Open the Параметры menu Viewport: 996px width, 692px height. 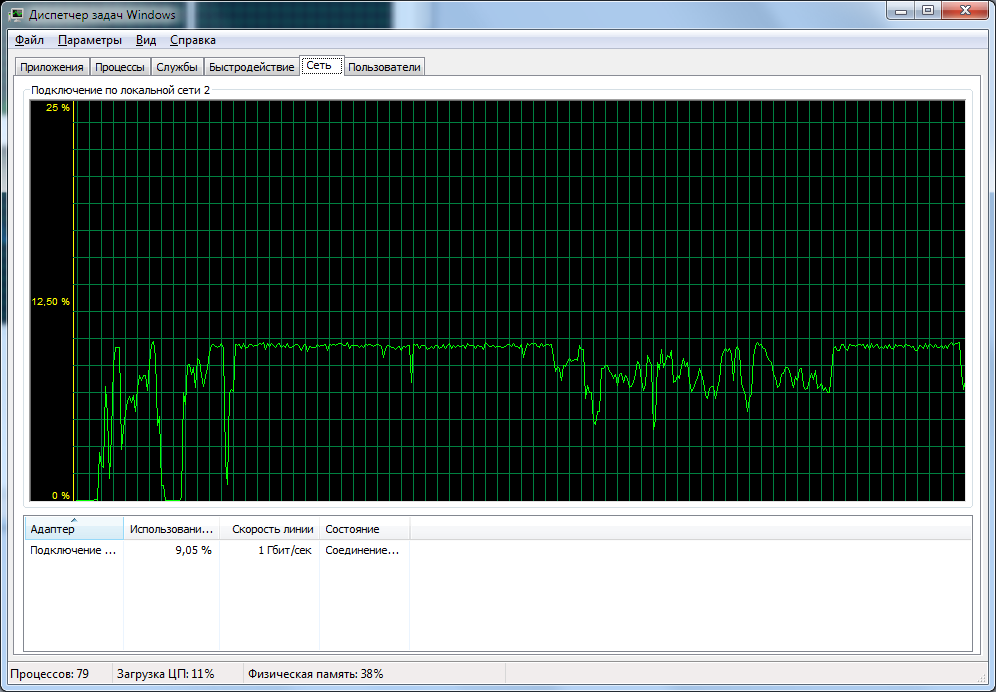[90, 40]
